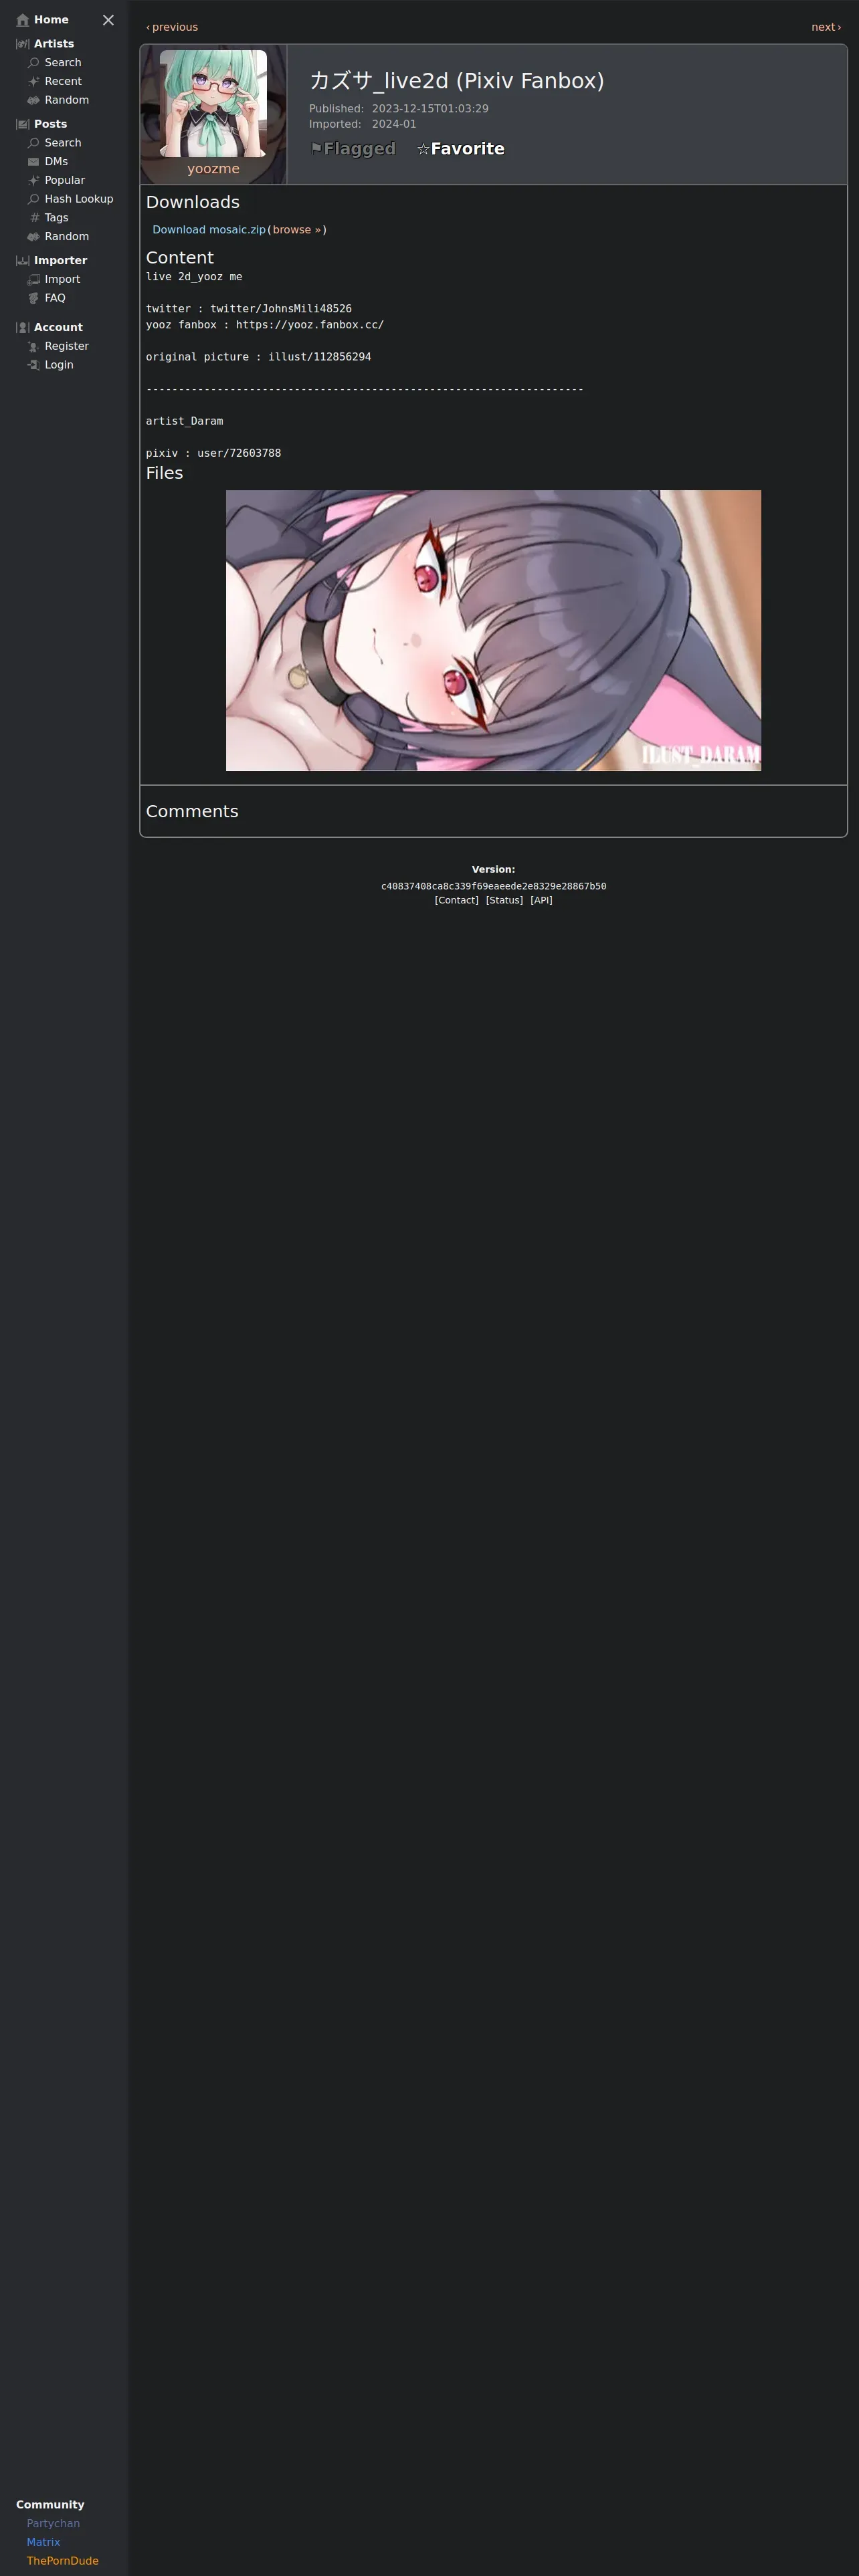Browse the mosaic.zip archive contents
Image resolution: width=859 pixels, height=2576 pixels.
coord(297,230)
